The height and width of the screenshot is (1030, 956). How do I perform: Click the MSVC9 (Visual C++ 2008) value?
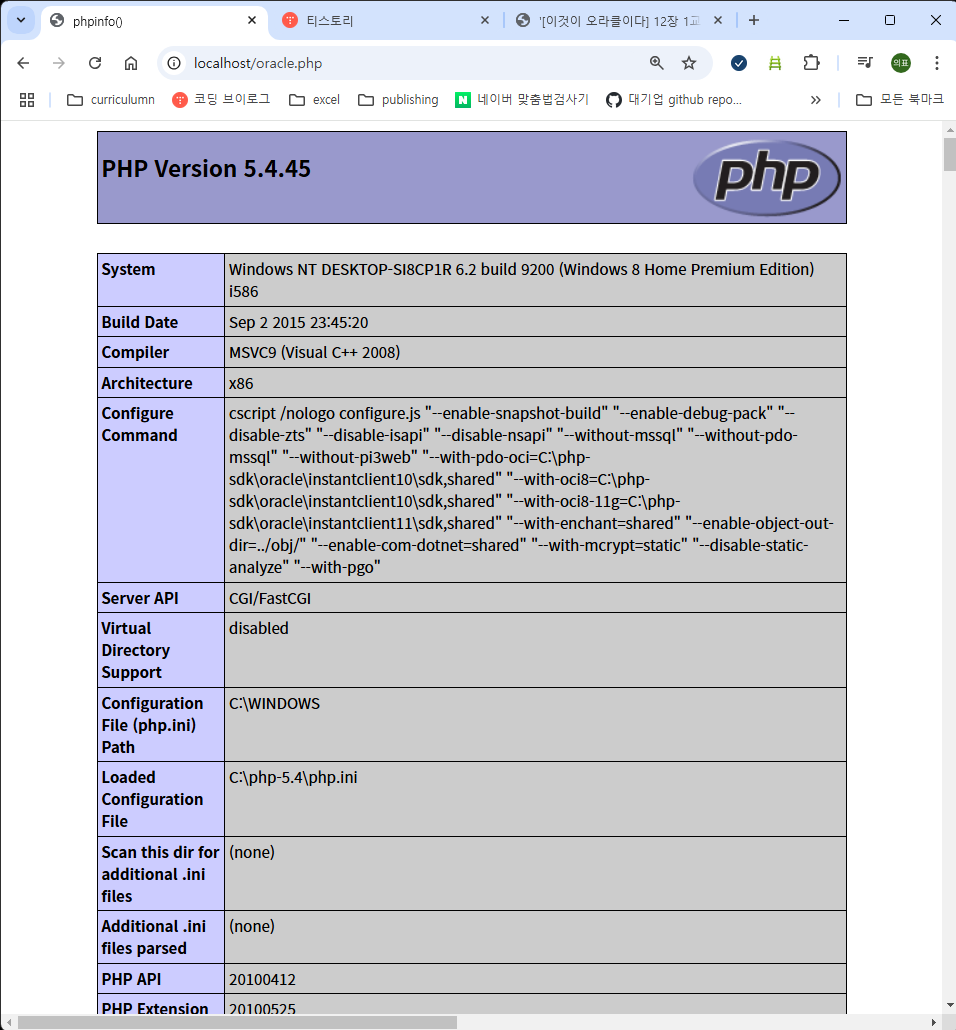314,353
